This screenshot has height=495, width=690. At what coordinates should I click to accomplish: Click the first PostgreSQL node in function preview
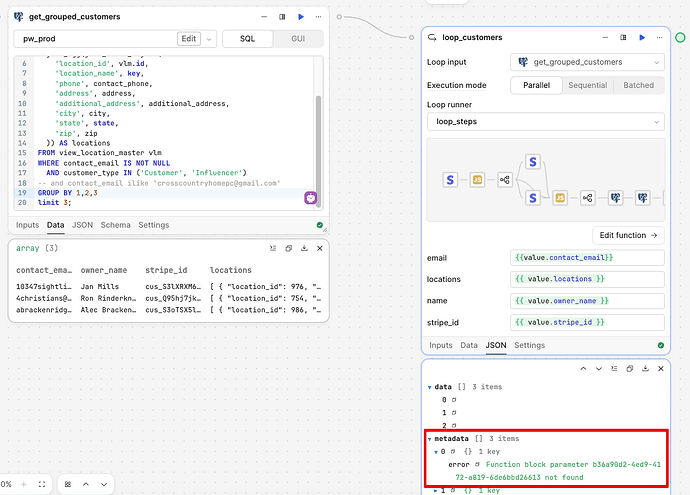pyautogui.click(x=615, y=198)
